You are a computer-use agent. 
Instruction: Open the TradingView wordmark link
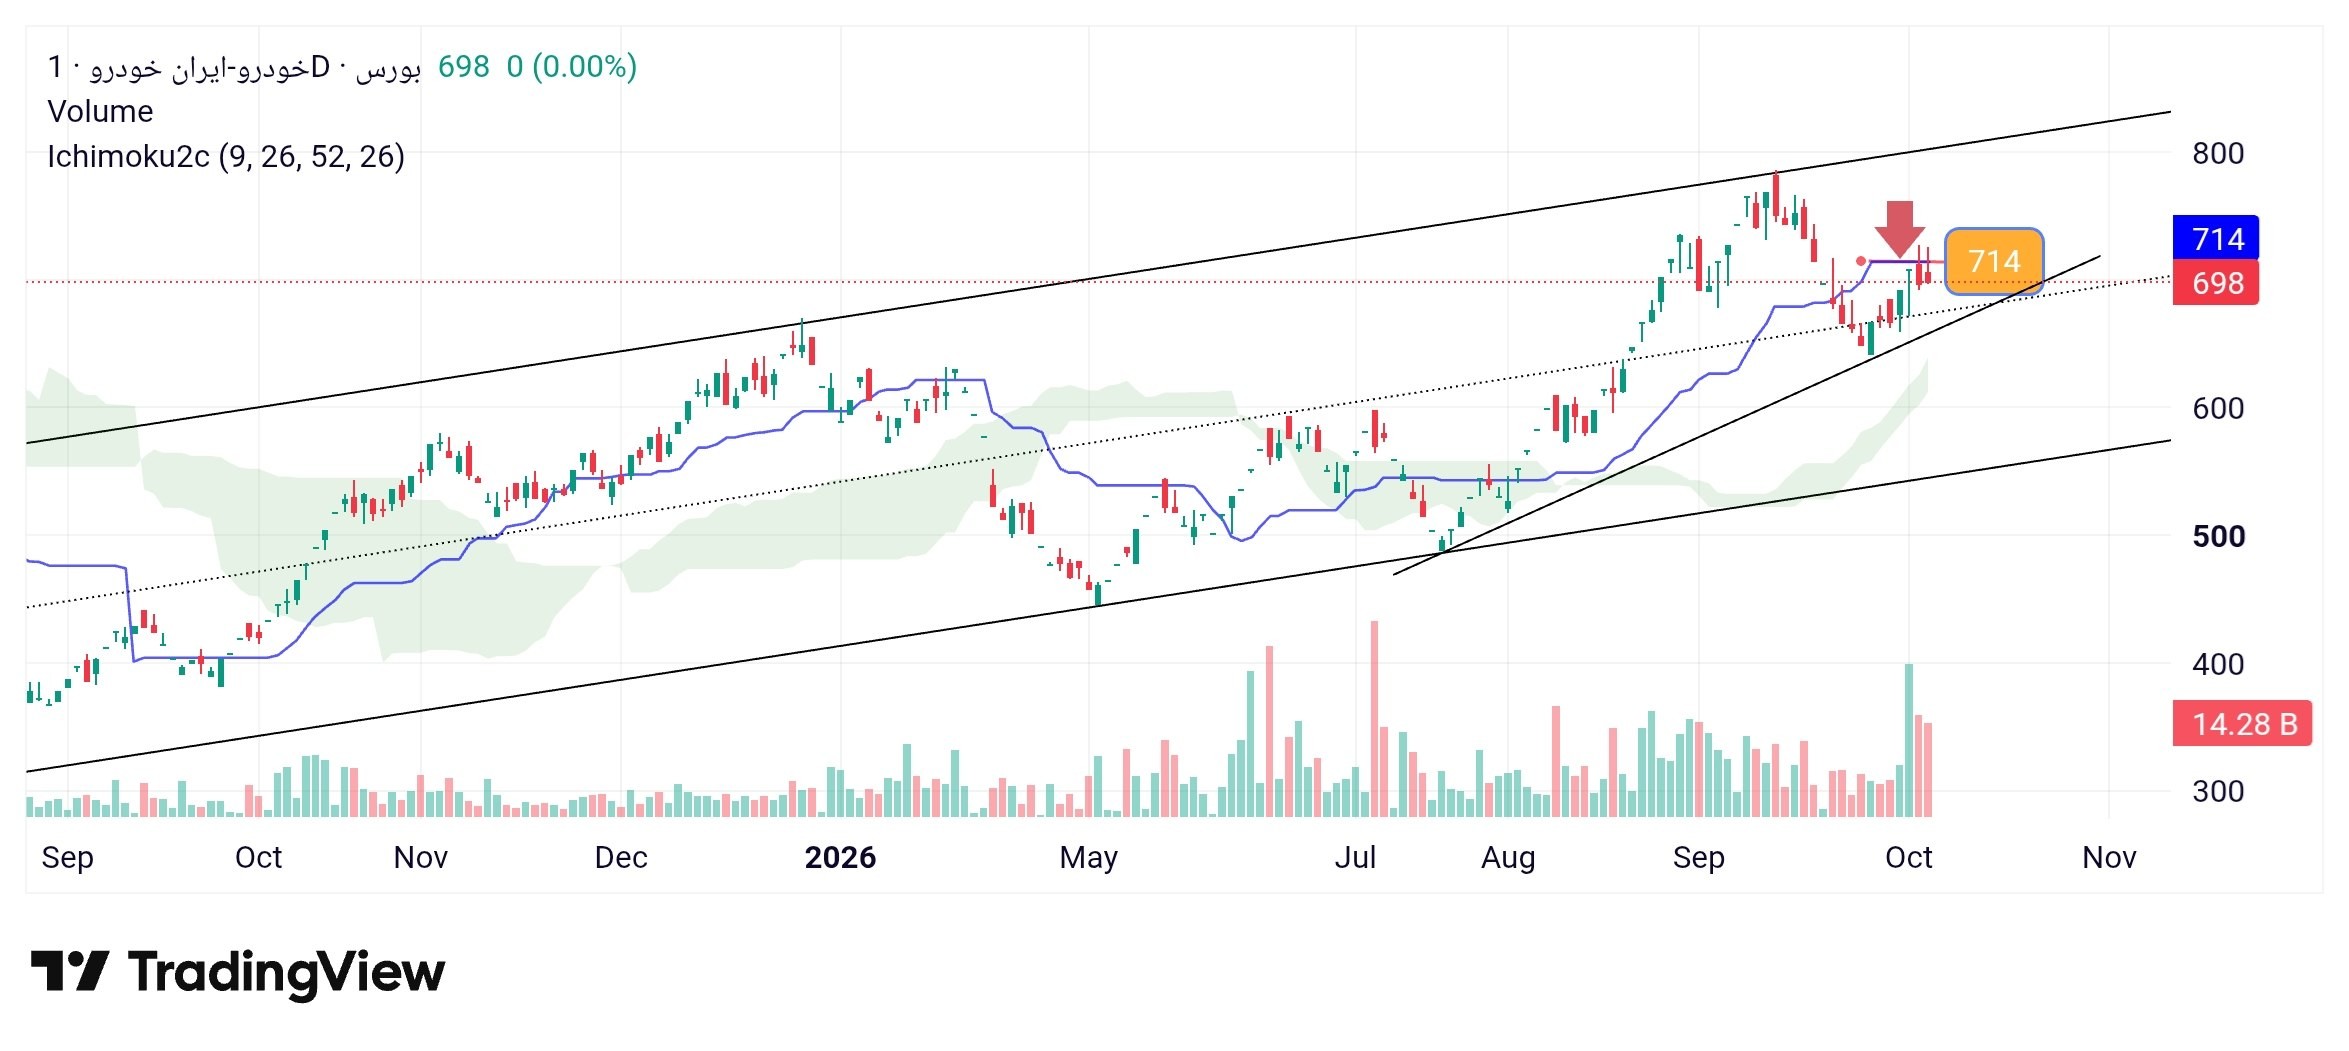click(x=286, y=973)
